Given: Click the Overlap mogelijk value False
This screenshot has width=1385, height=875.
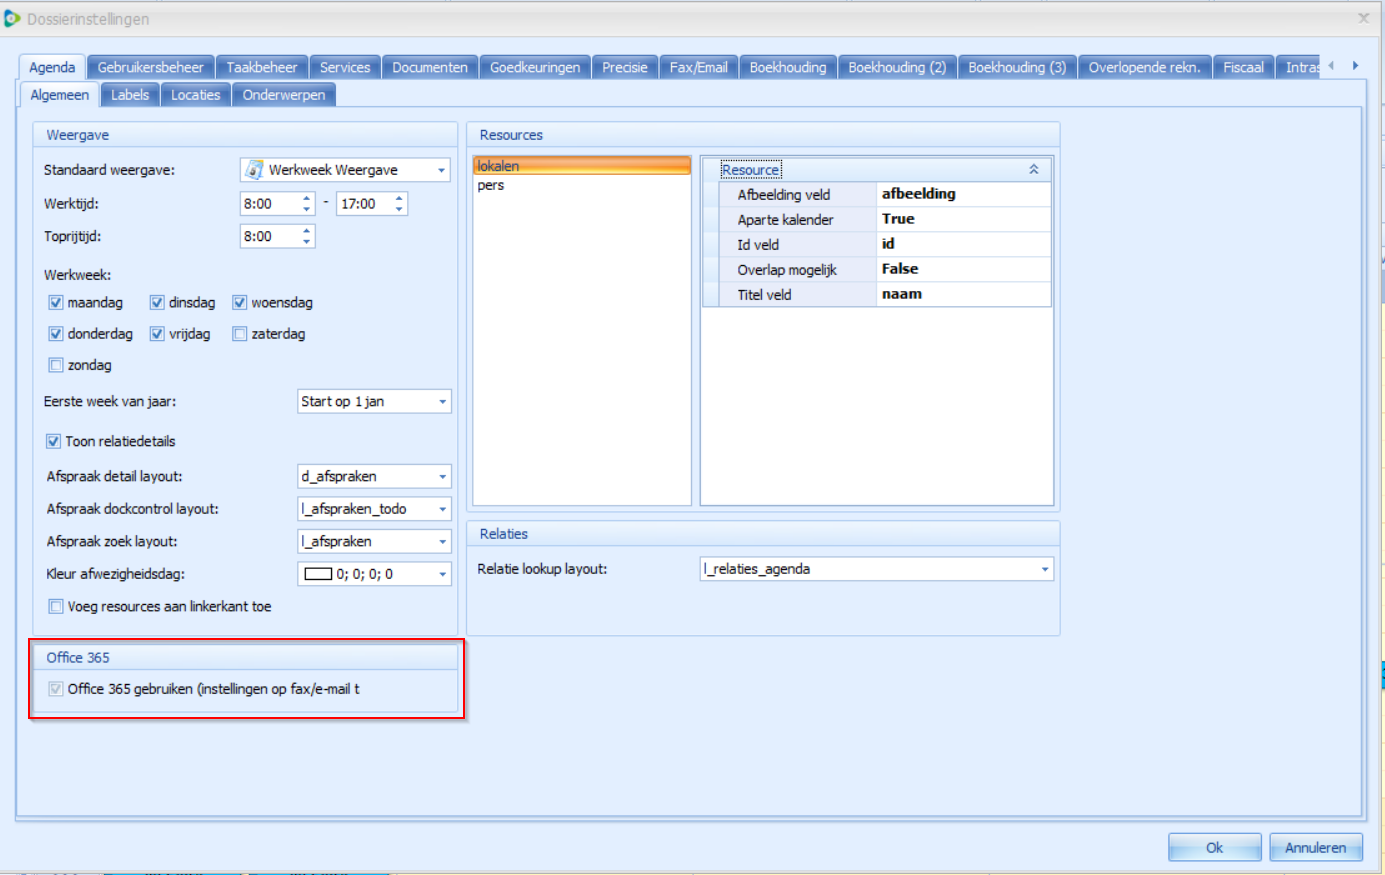Looking at the screenshot, I should pos(964,269).
